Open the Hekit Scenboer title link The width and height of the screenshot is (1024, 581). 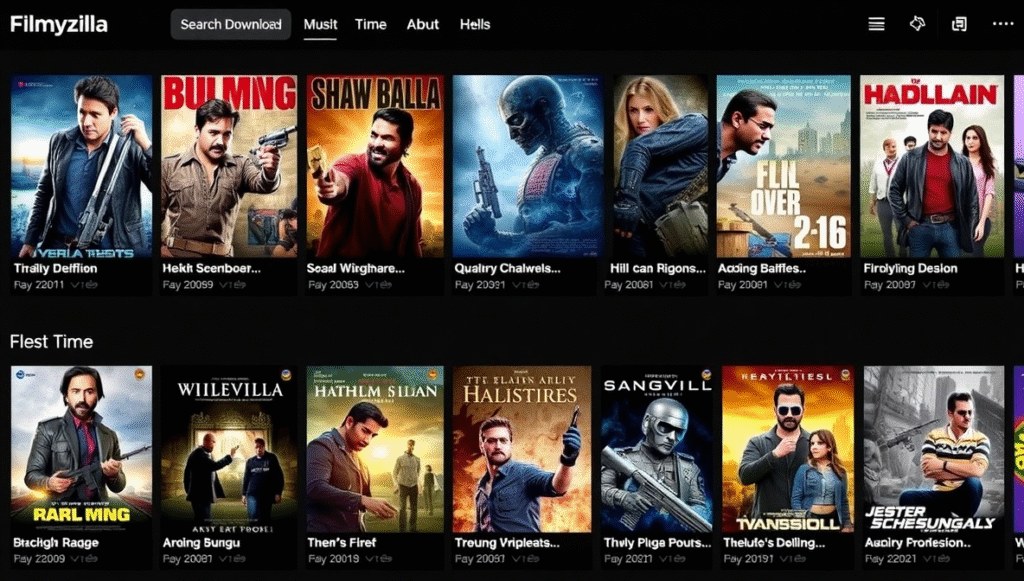tap(211, 268)
